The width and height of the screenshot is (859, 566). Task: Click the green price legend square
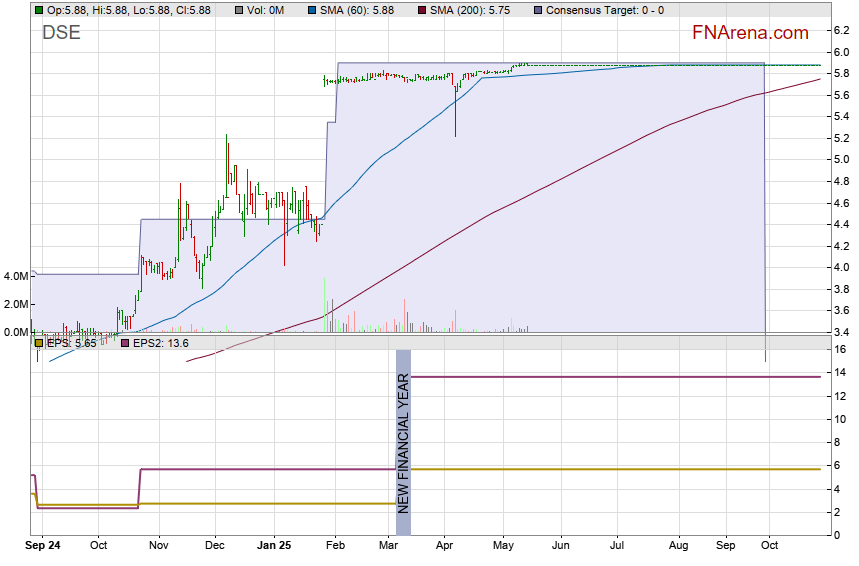(39, 10)
